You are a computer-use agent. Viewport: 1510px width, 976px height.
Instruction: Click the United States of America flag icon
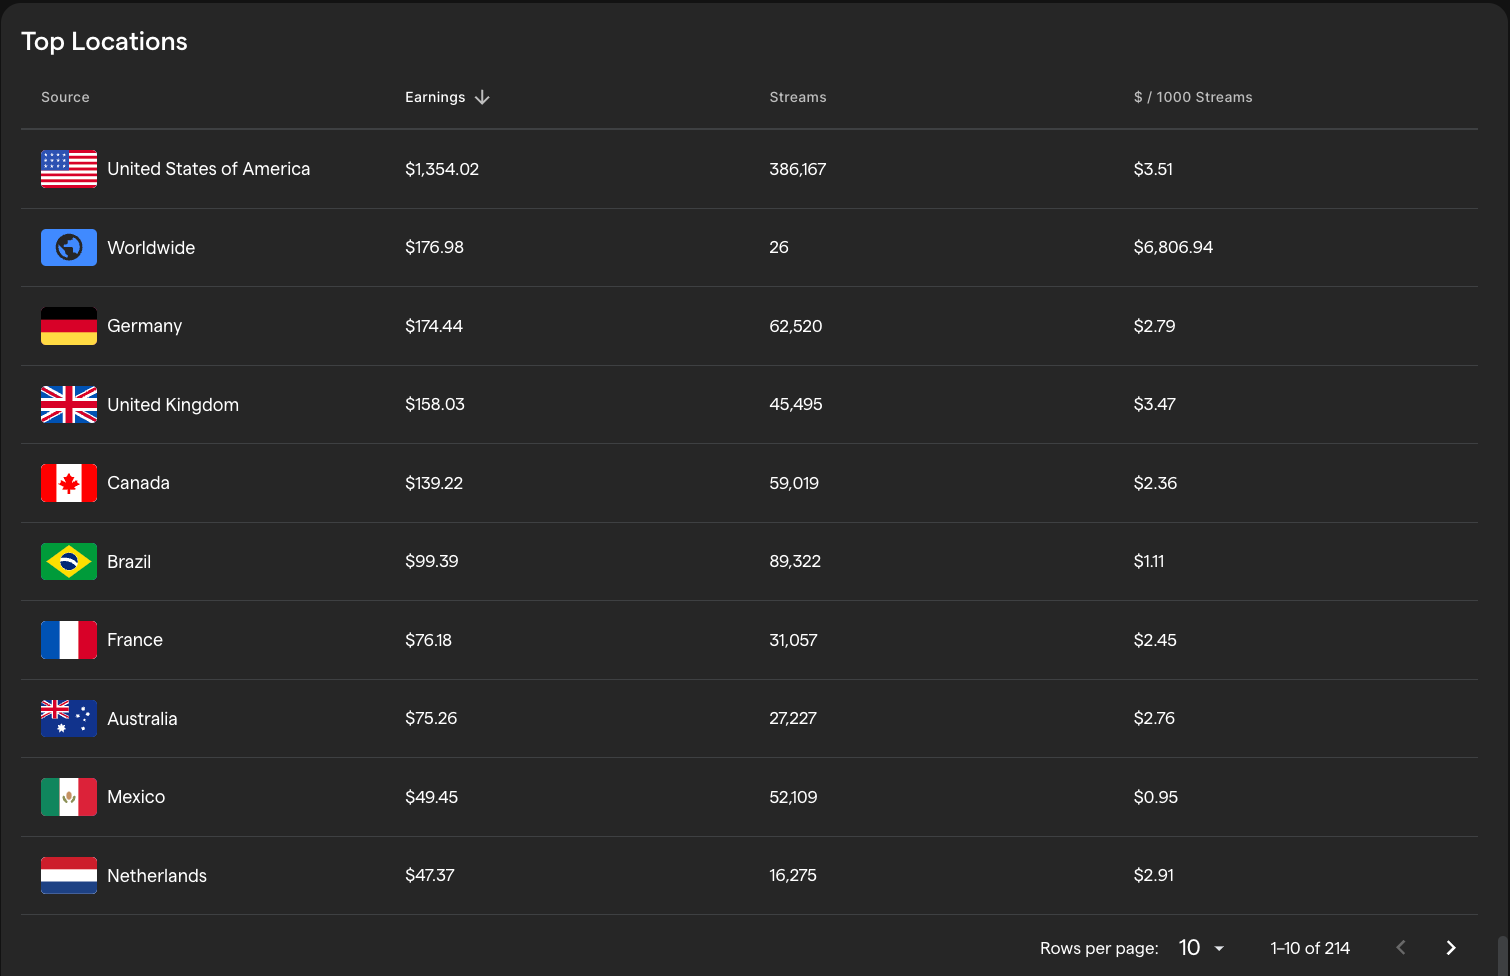tap(69, 169)
